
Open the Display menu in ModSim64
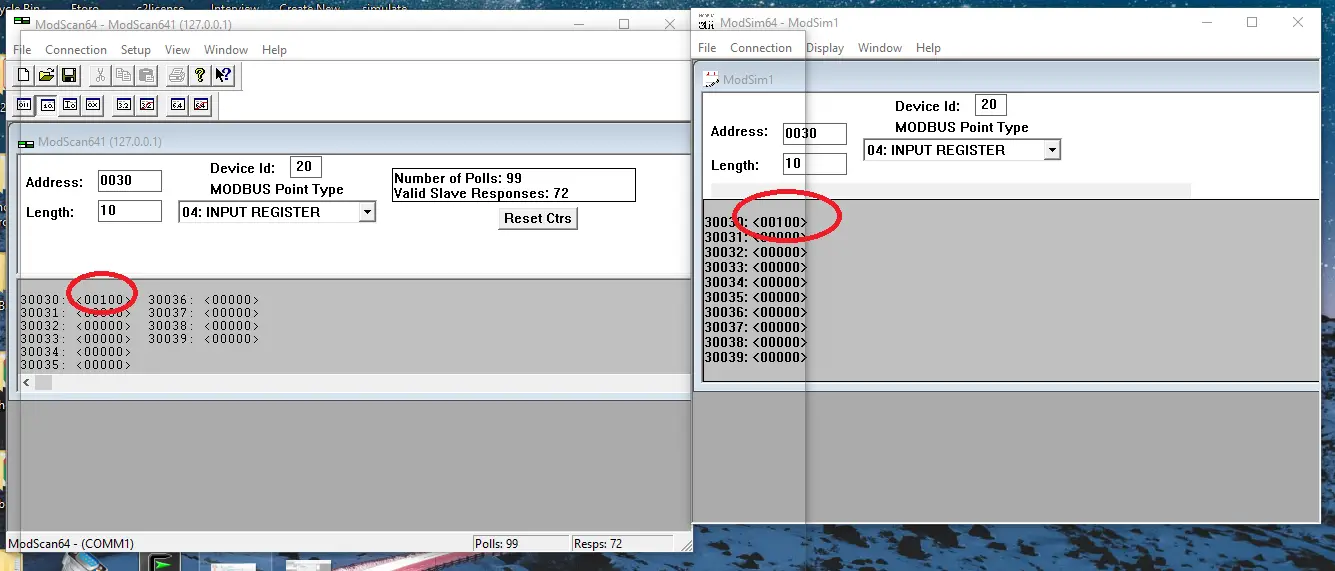(825, 48)
